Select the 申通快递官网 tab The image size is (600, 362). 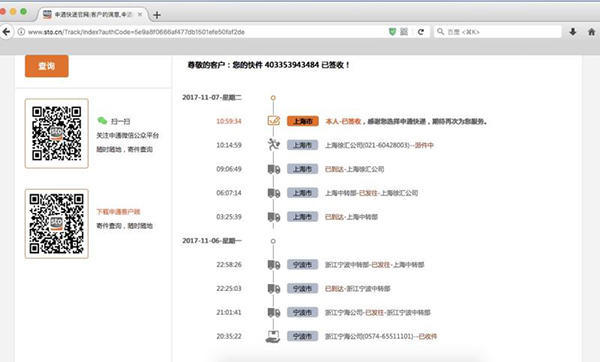point(93,15)
